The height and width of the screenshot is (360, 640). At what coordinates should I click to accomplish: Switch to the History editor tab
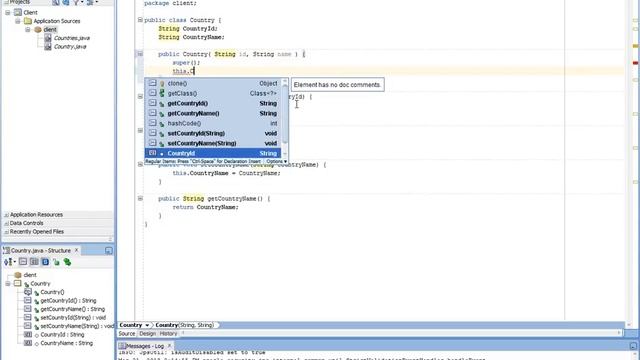tap(168, 333)
